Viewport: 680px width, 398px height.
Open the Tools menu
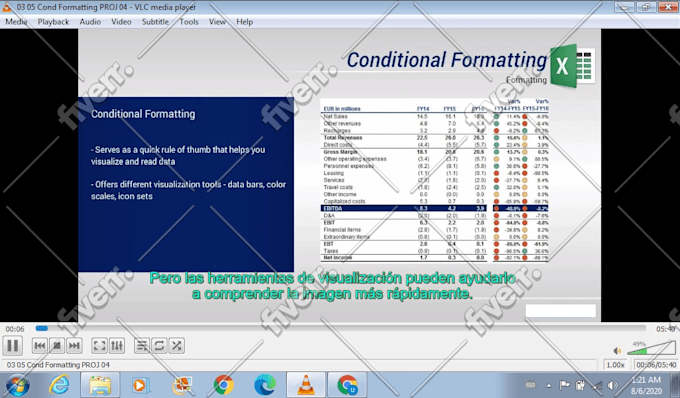189,22
